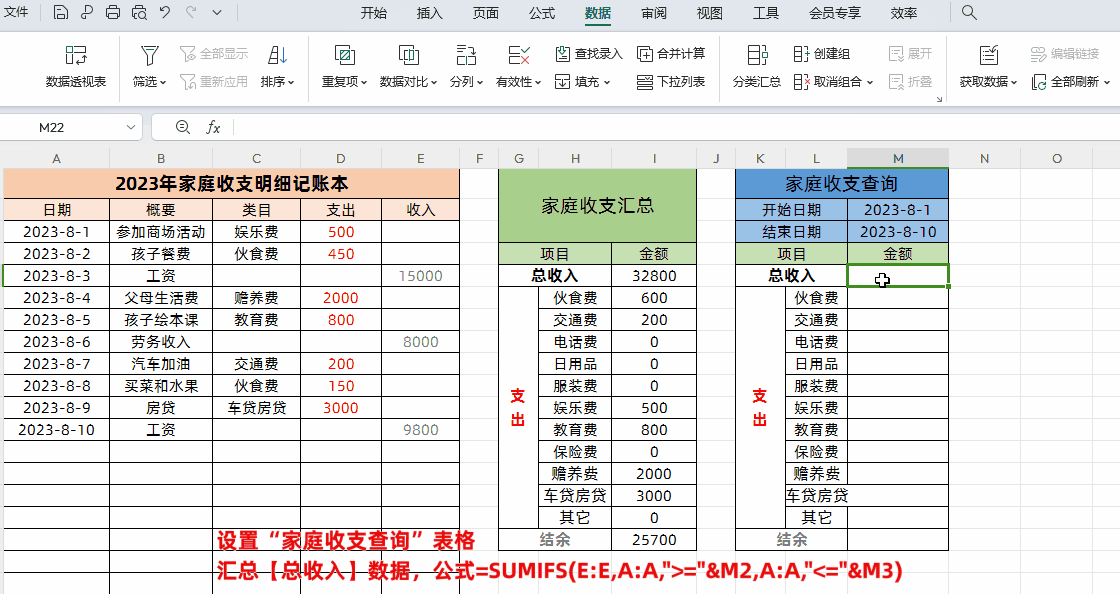Expand the Name Box dropdown arrow
This screenshot has height=594, width=1120.
click(x=131, y=127)
